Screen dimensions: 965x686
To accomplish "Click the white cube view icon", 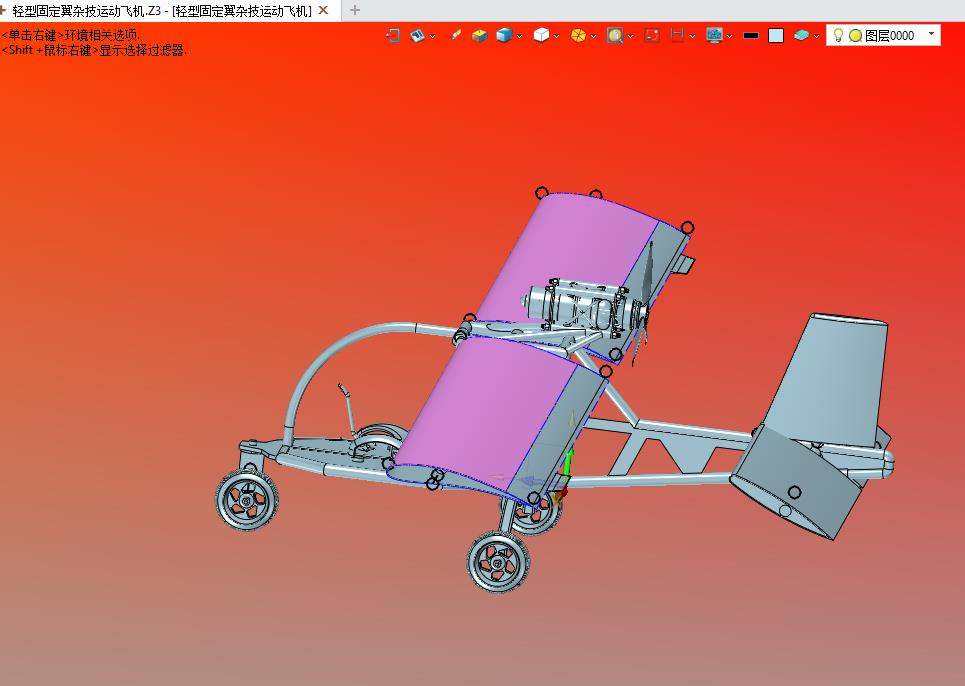I will (x=541, y=35).
